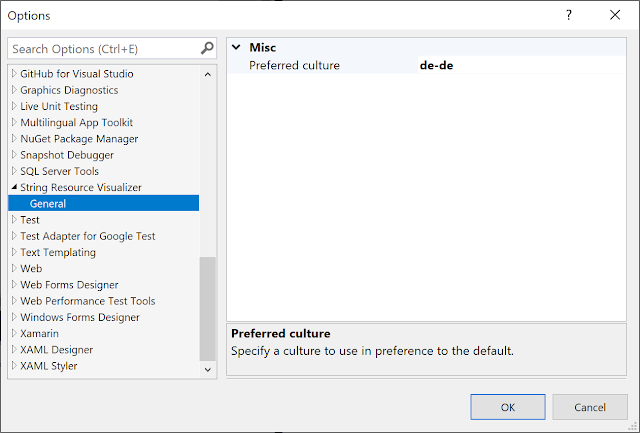Expand Web Performance Test Tools arrow
Viewport: 640px width, 433px height.
pos(14,301)
